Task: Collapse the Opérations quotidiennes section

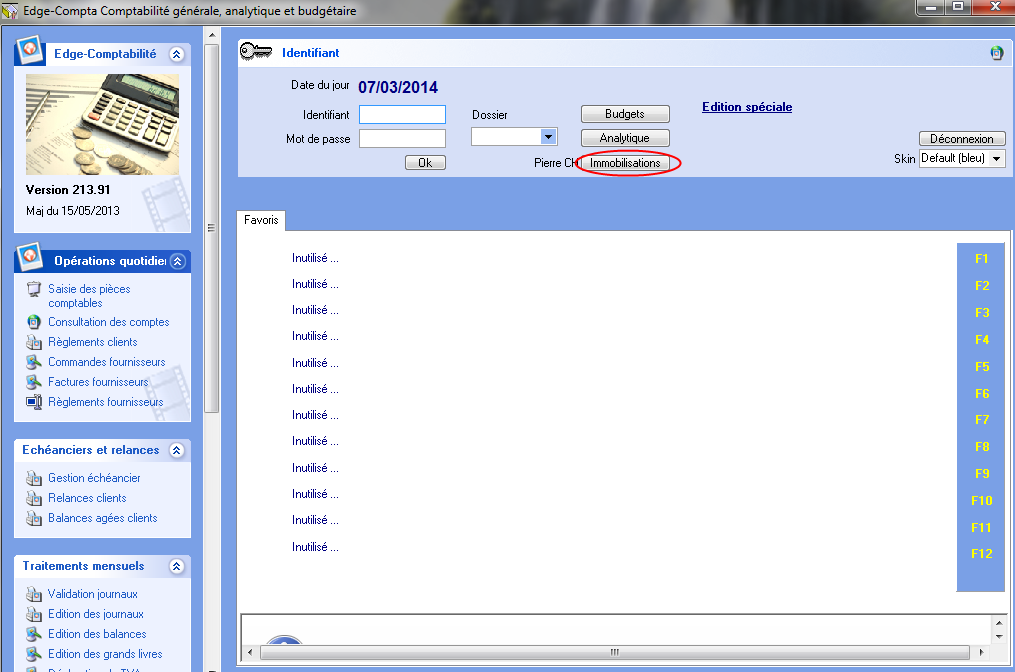Action: click(177, 261)
